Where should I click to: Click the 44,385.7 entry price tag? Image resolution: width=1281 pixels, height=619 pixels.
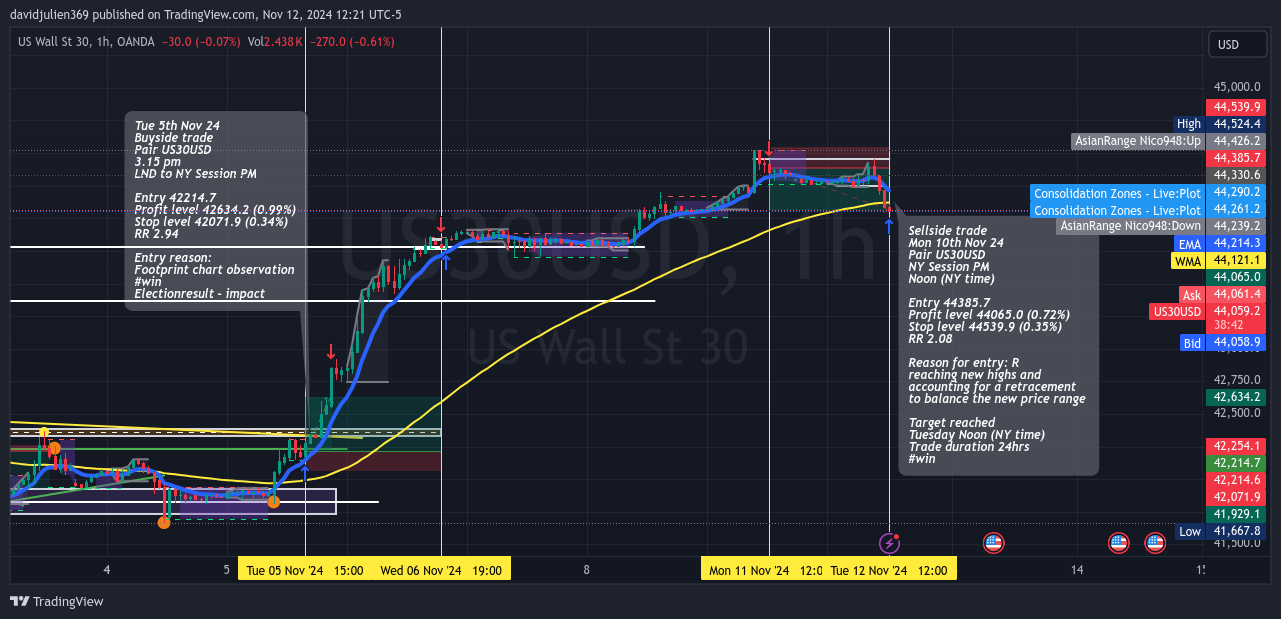click(1238, 158)
